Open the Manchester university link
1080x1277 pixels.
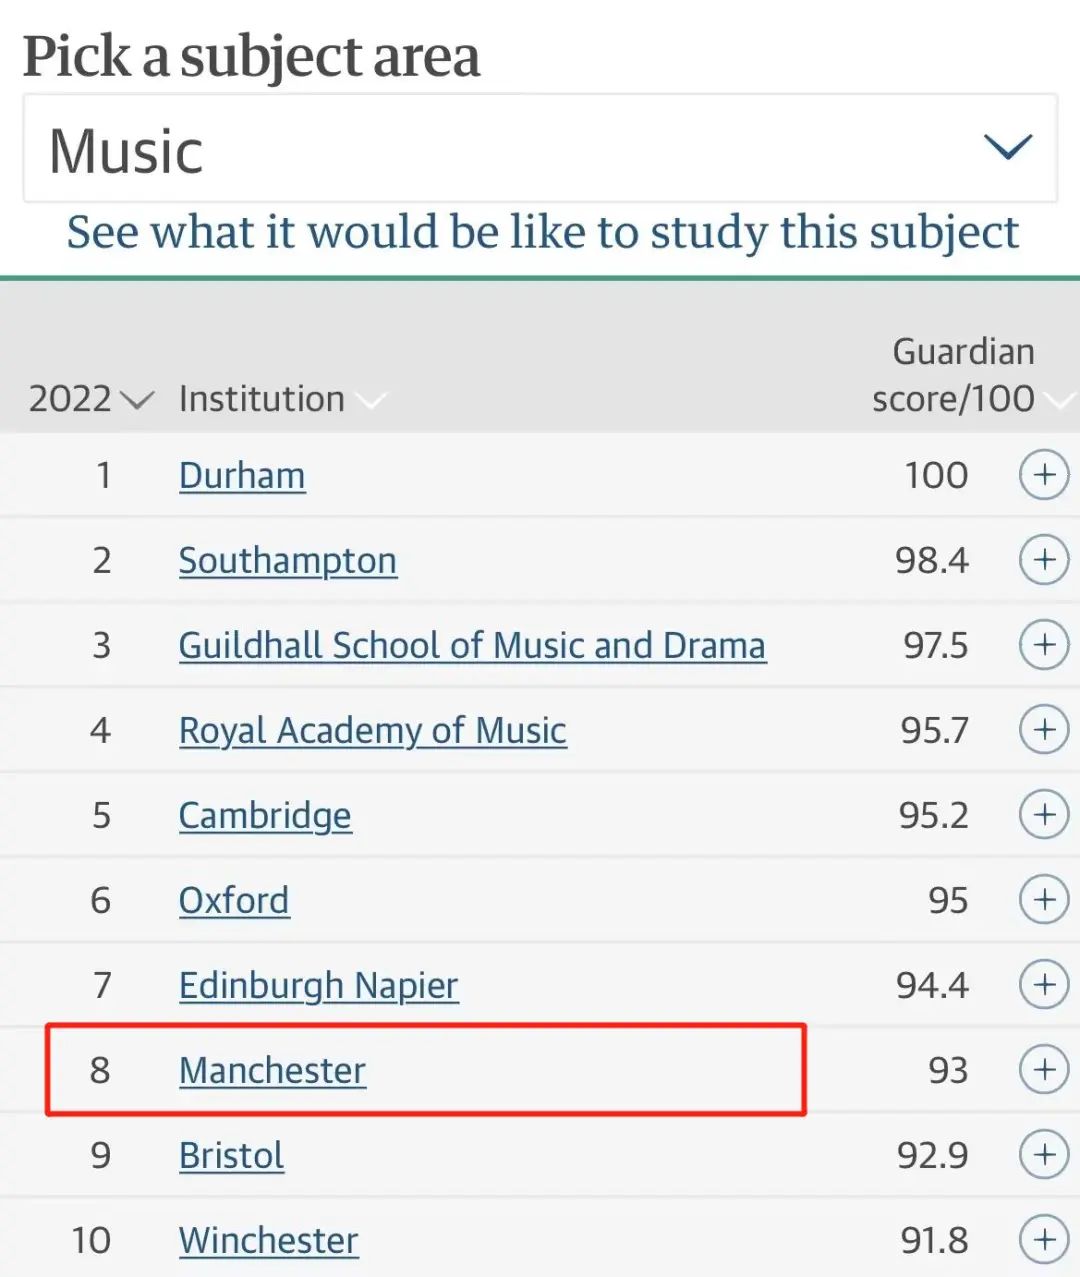272,1071
